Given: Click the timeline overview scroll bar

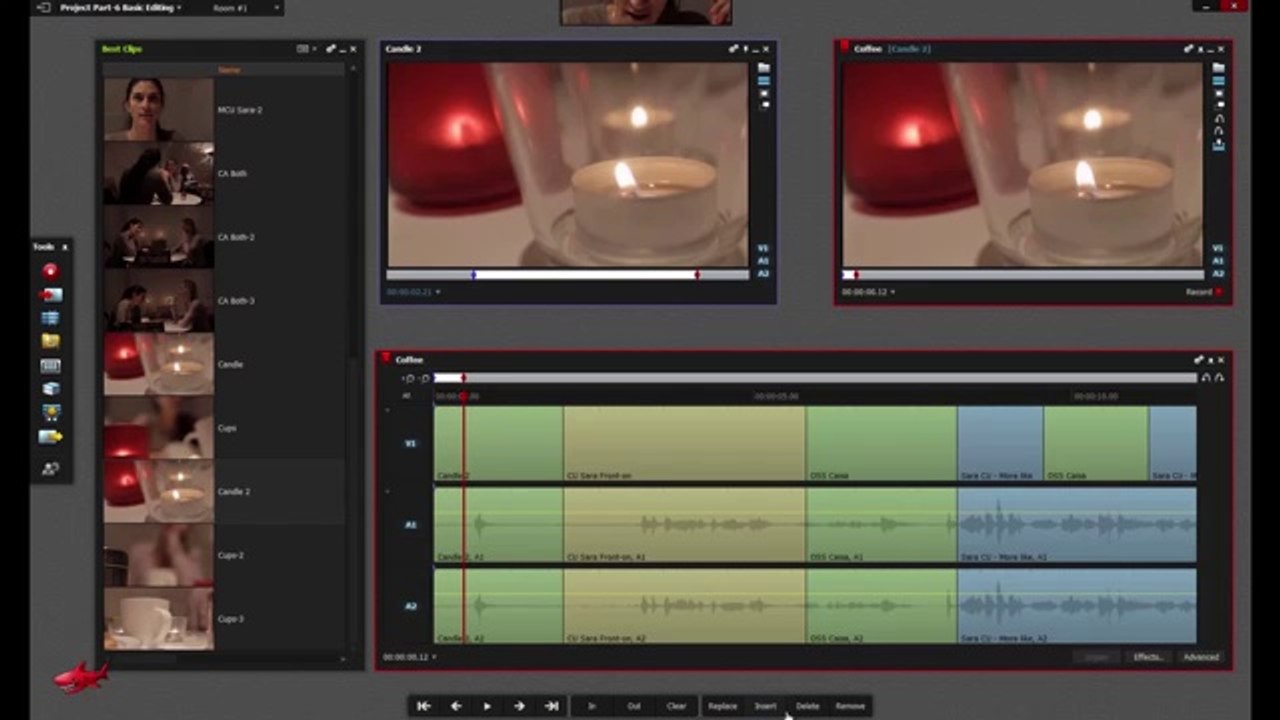Looking at the screenshot, I should point(815,378).
